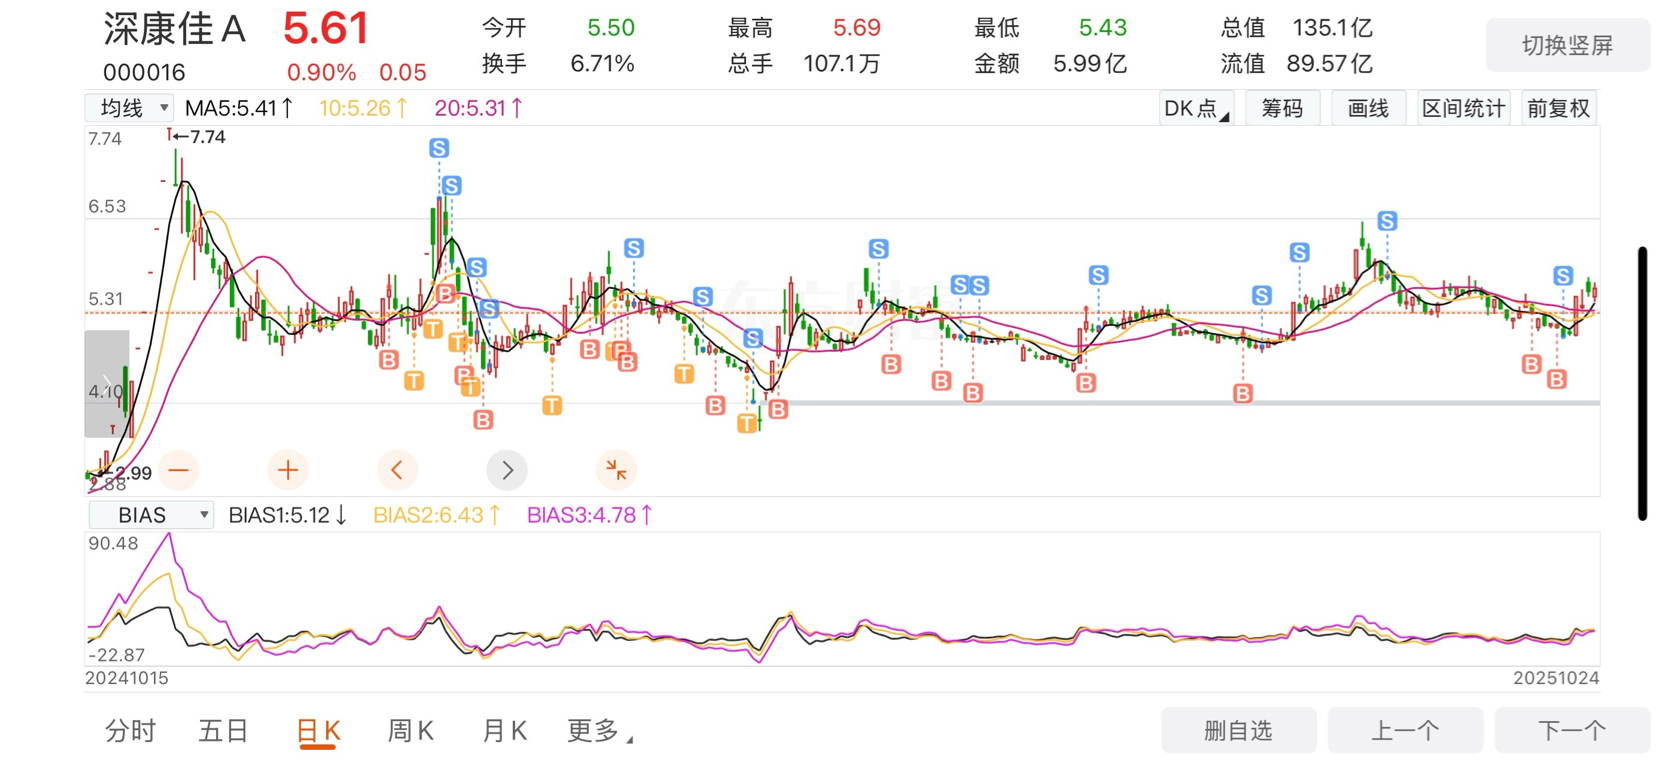Screen dimensions: 1662x768
Task: Go to next stock 下一个
Action: click(x=1572, y=730)
